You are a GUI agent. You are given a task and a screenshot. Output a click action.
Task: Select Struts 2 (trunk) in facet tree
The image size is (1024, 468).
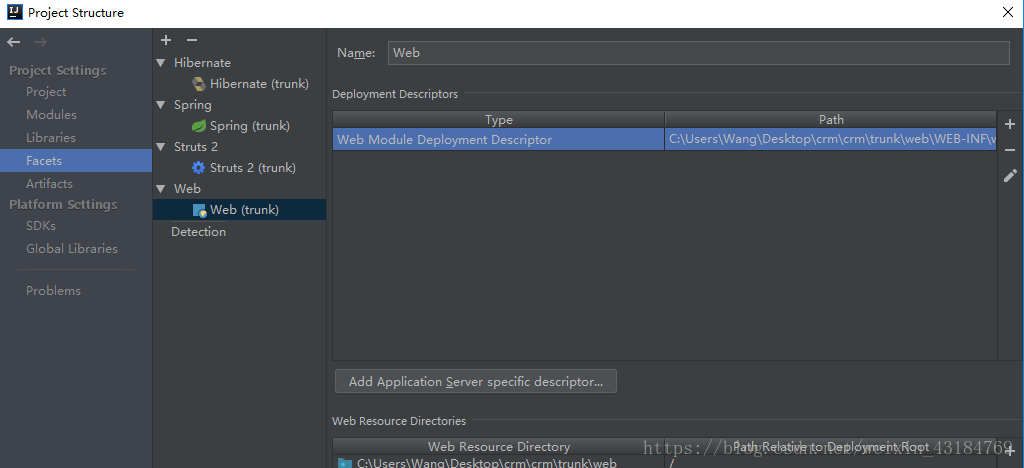pos(253,168)
